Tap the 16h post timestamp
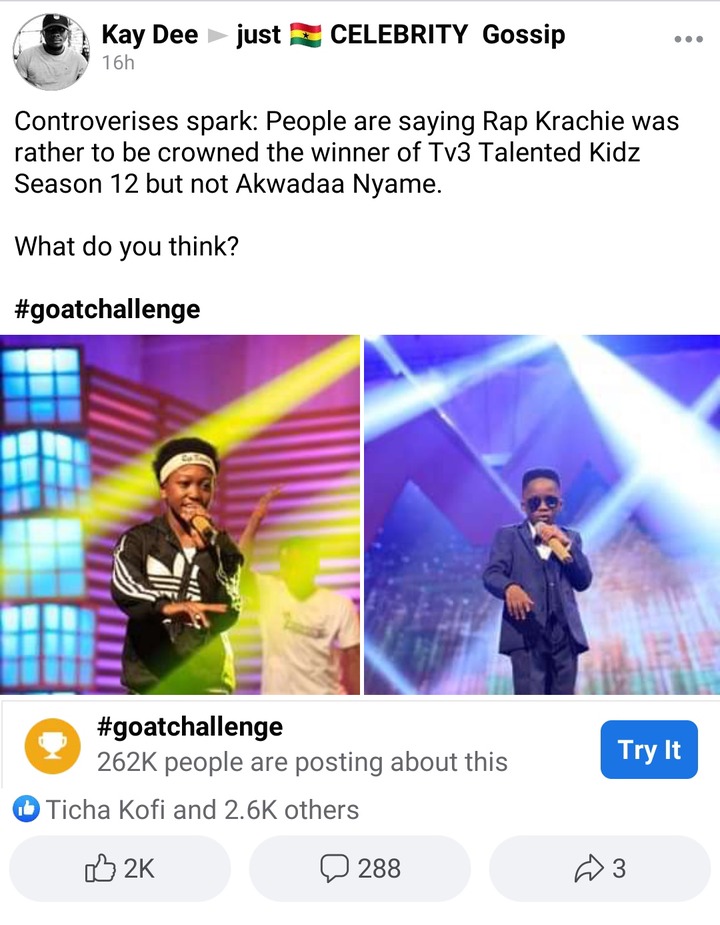This screenshot has width=720, height=925. coord(118,63)
